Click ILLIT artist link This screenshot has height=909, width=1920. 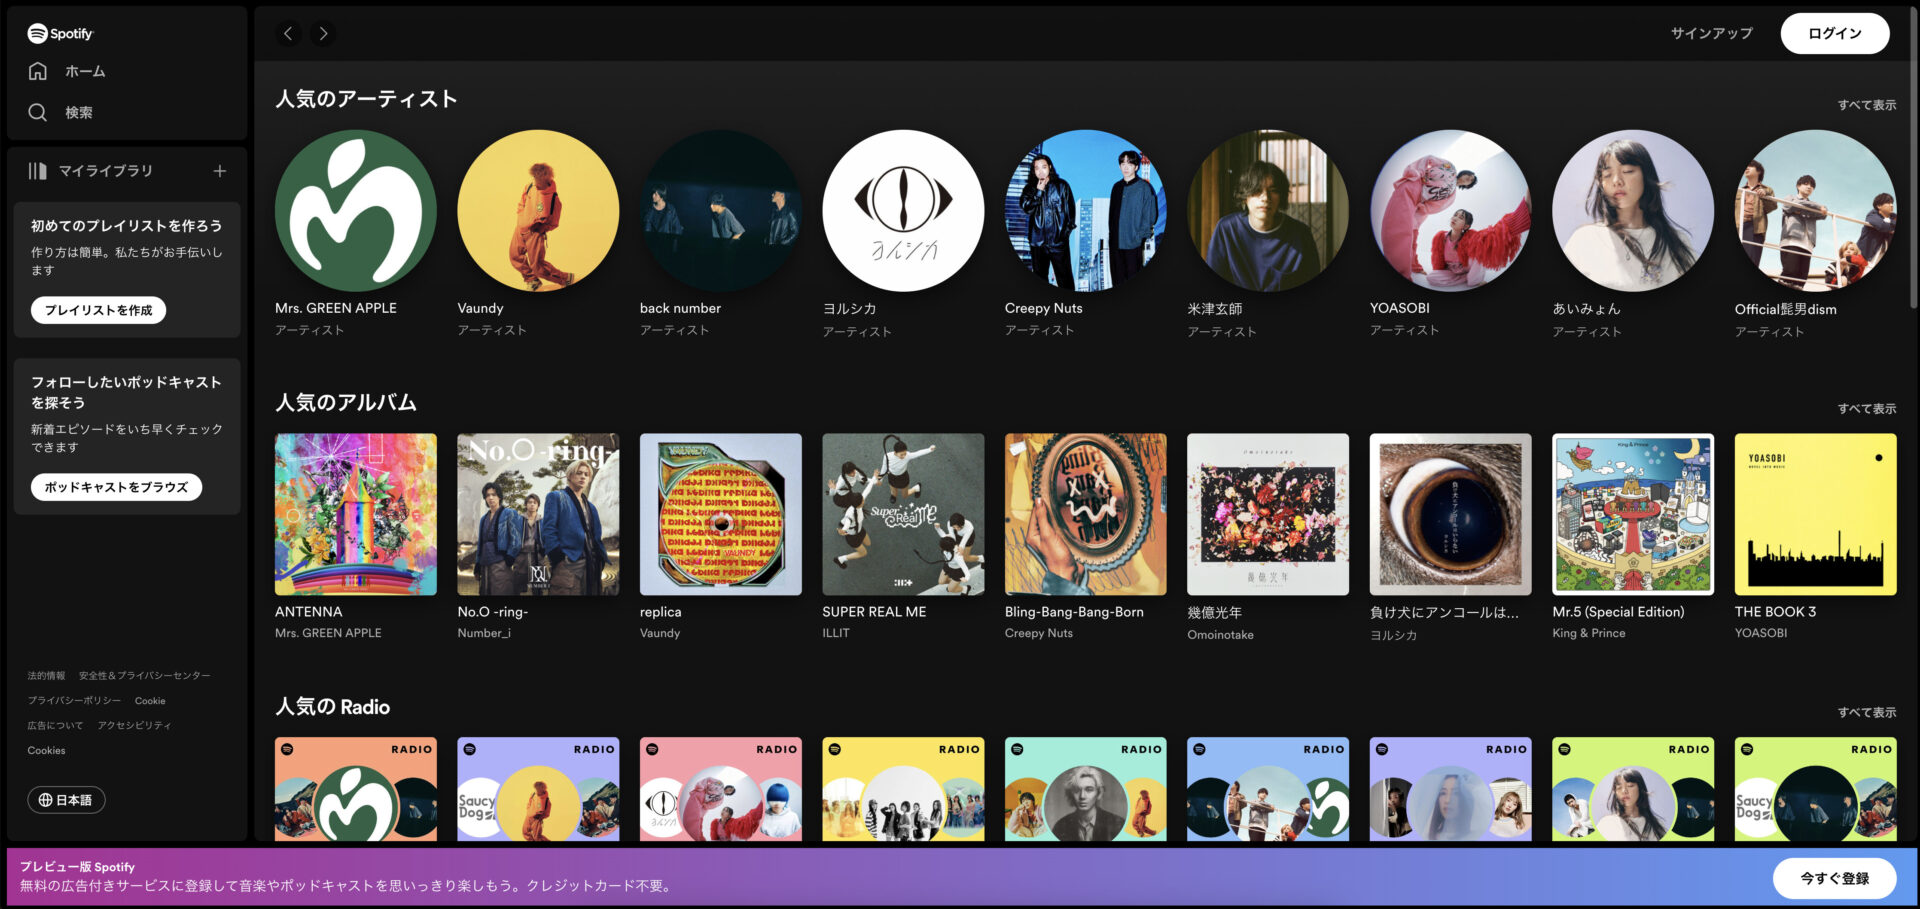pos(836,633)
